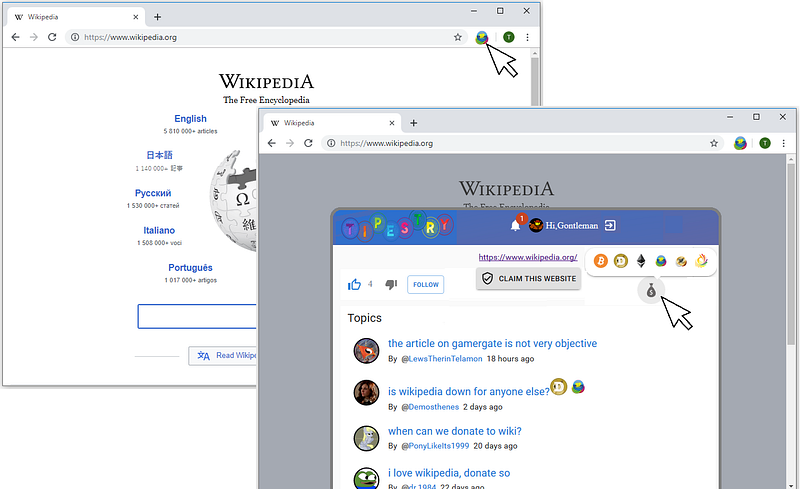
Task: Click 'Hi,Gontleman' greeting text
Action: point(572,225)
